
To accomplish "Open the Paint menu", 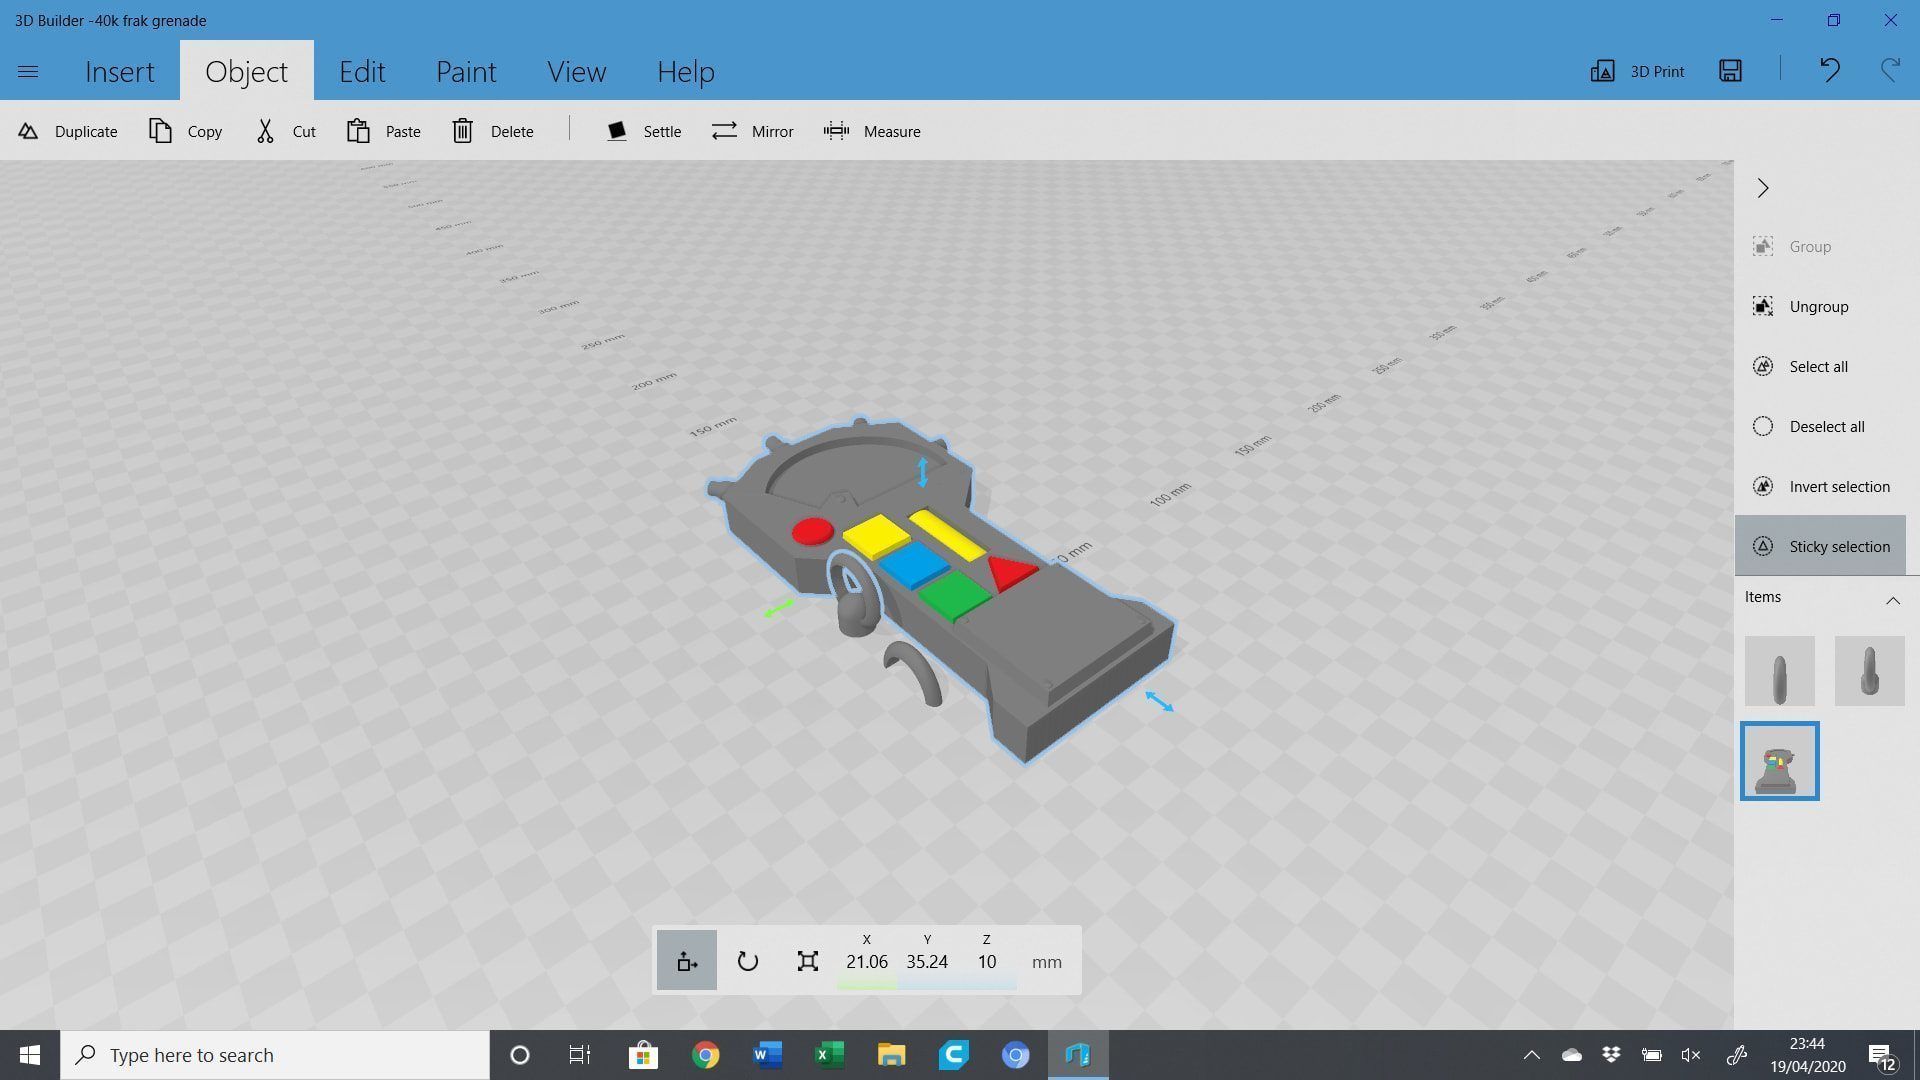I will coord(465,71).
